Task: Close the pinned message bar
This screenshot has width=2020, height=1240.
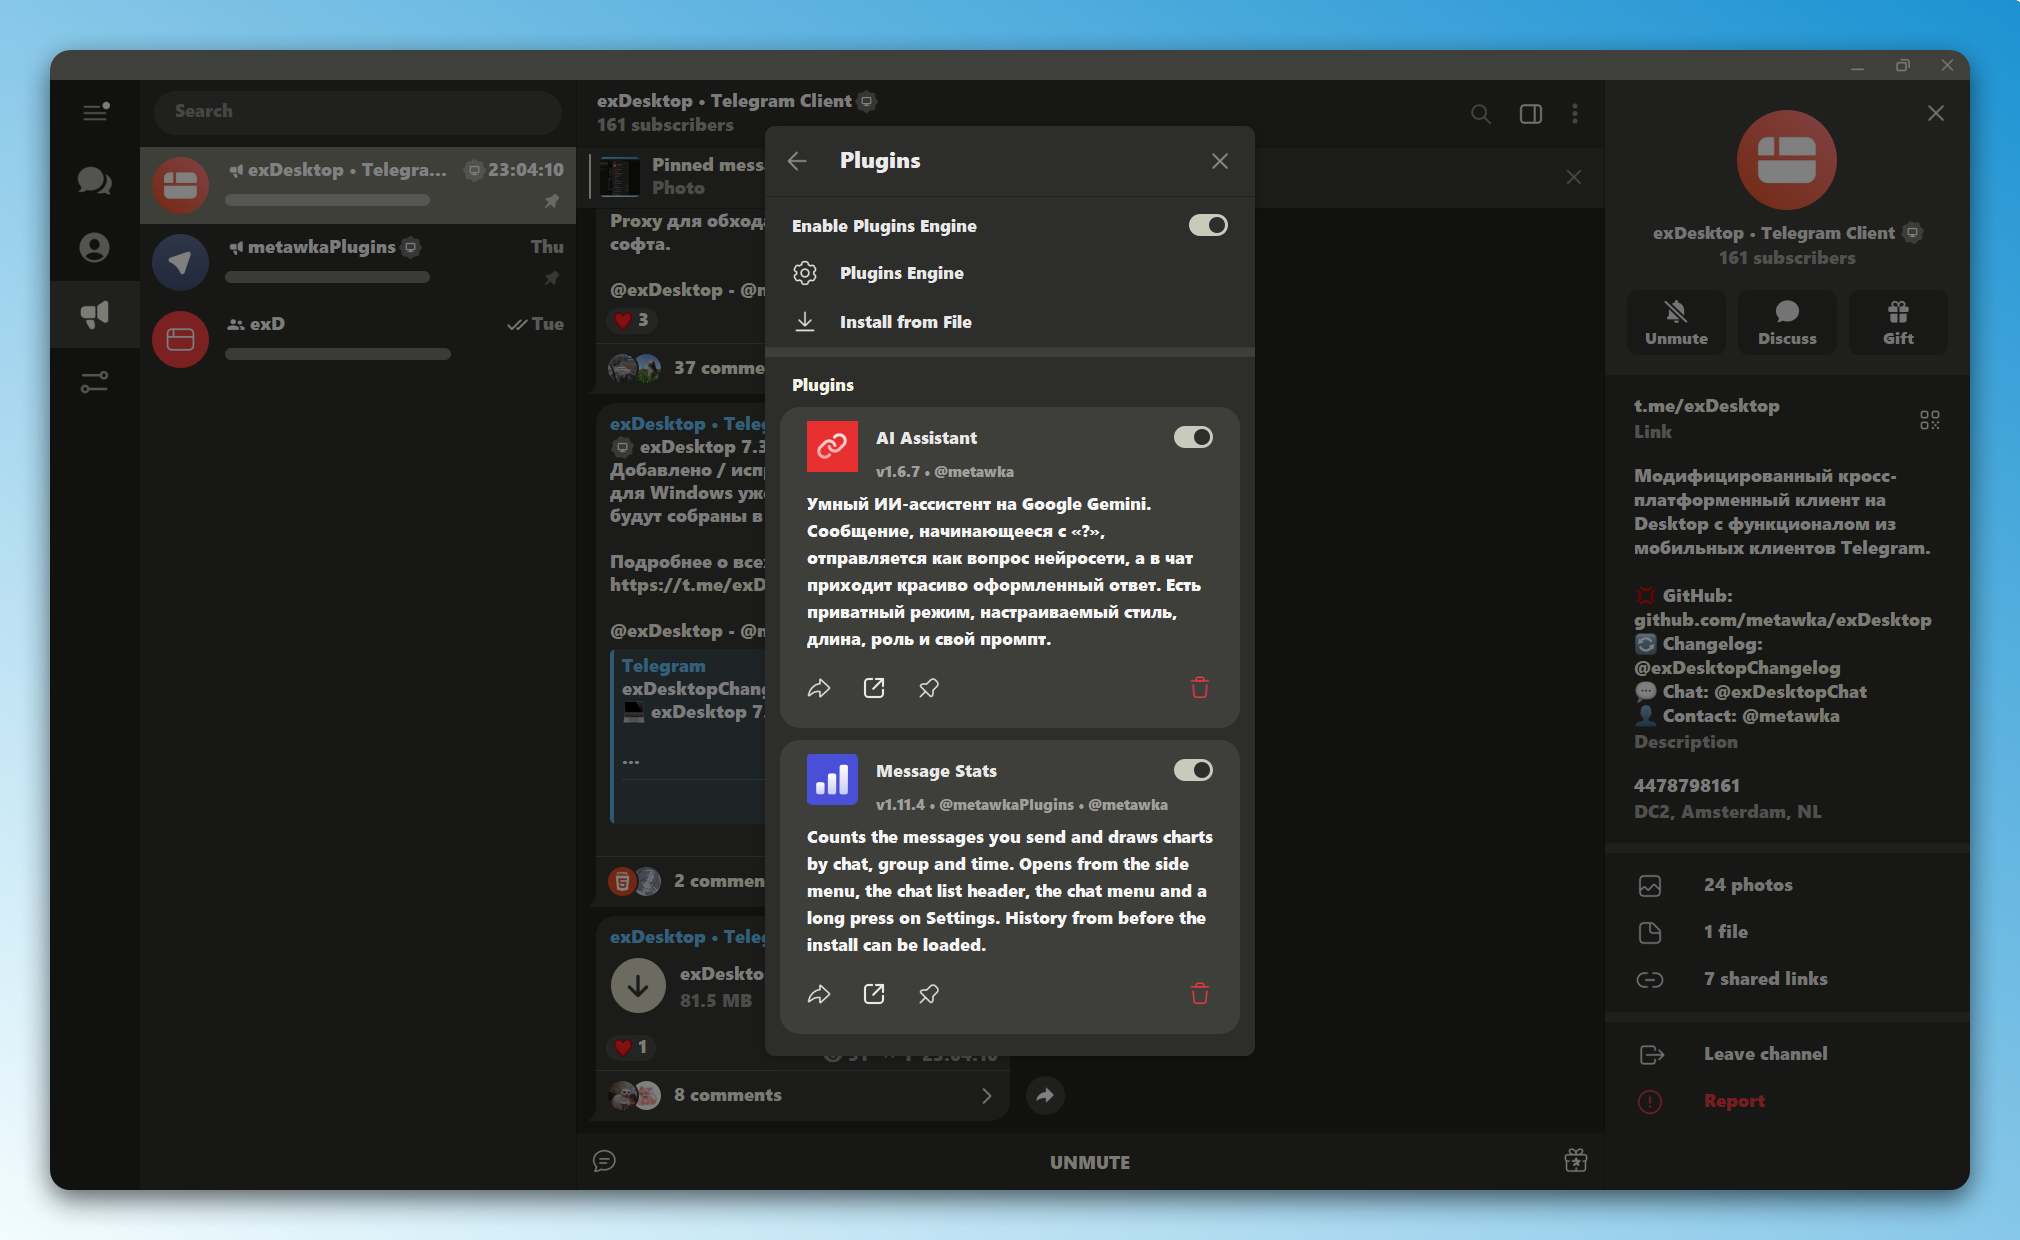Action: [1574, 177]
